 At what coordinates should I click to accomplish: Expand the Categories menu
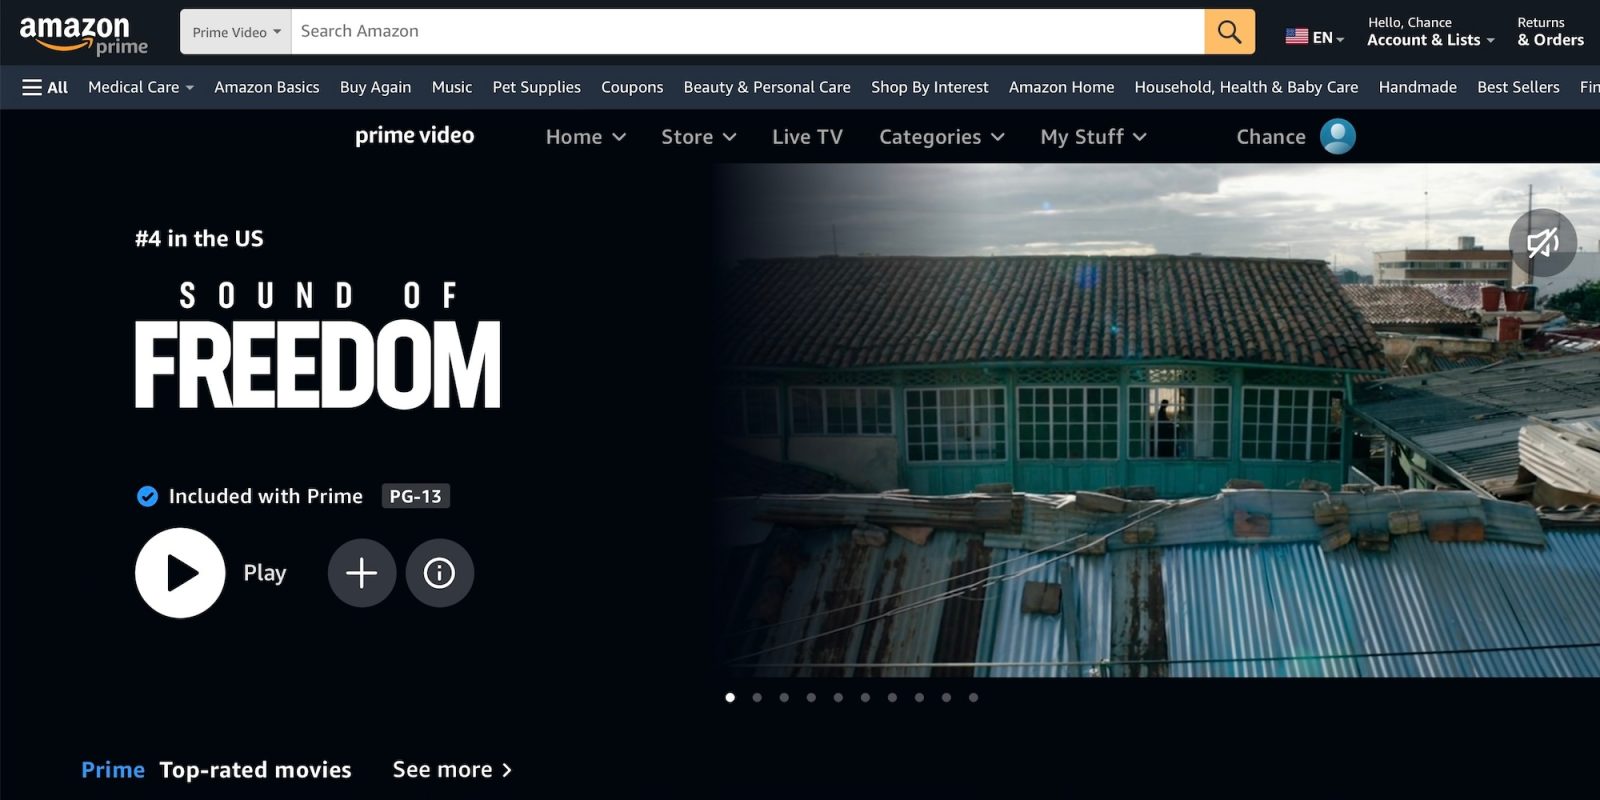point(941,137)
